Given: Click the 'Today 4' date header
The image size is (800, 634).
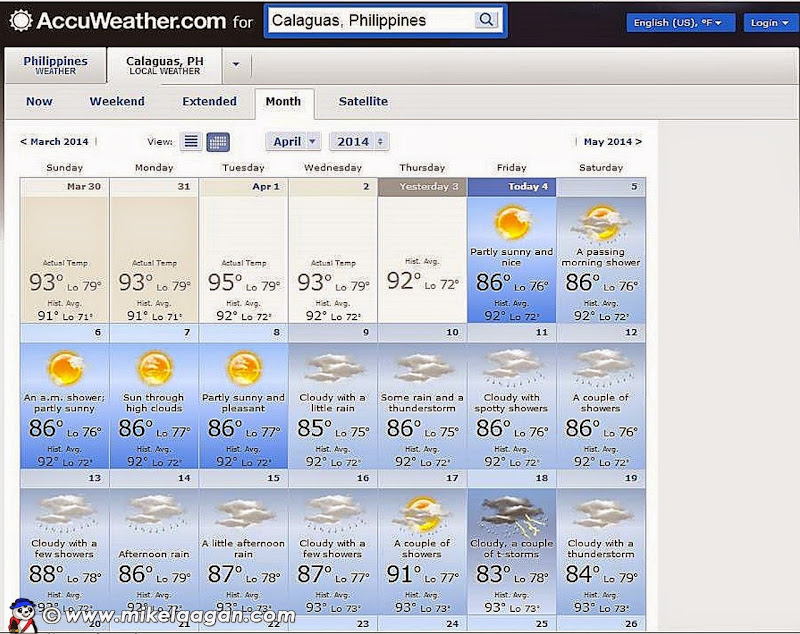Looking at the screenshot, I should (x=512, y=187).
